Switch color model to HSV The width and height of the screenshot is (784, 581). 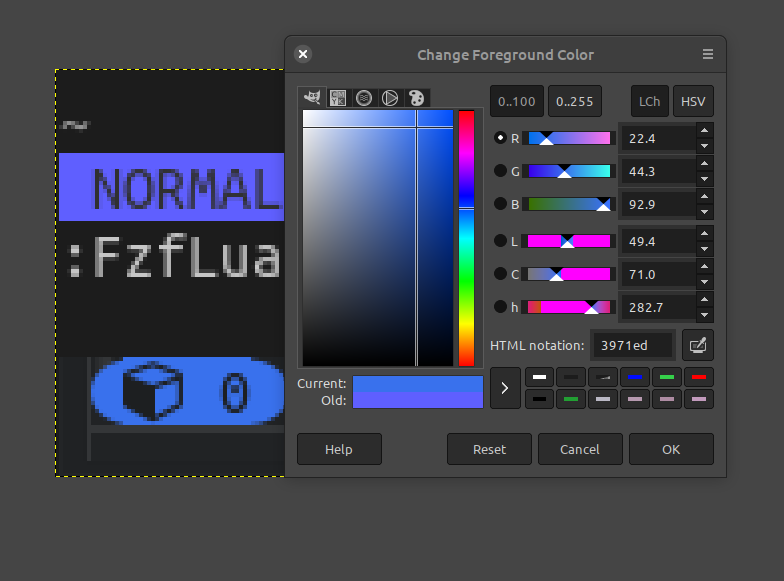click(x=693, y=102)
